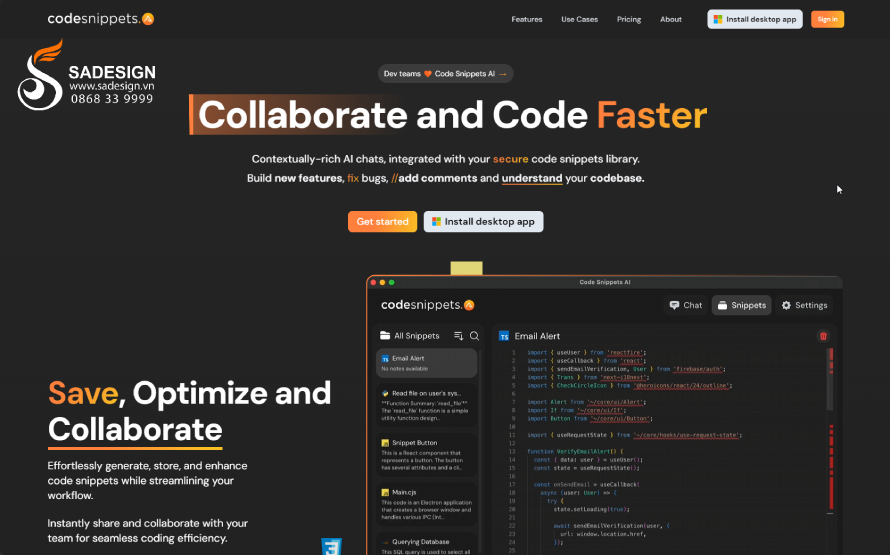Viewport: 890px width, 555px height.
Task: Click Install desktop app in header
Action: tap(754, 19)
